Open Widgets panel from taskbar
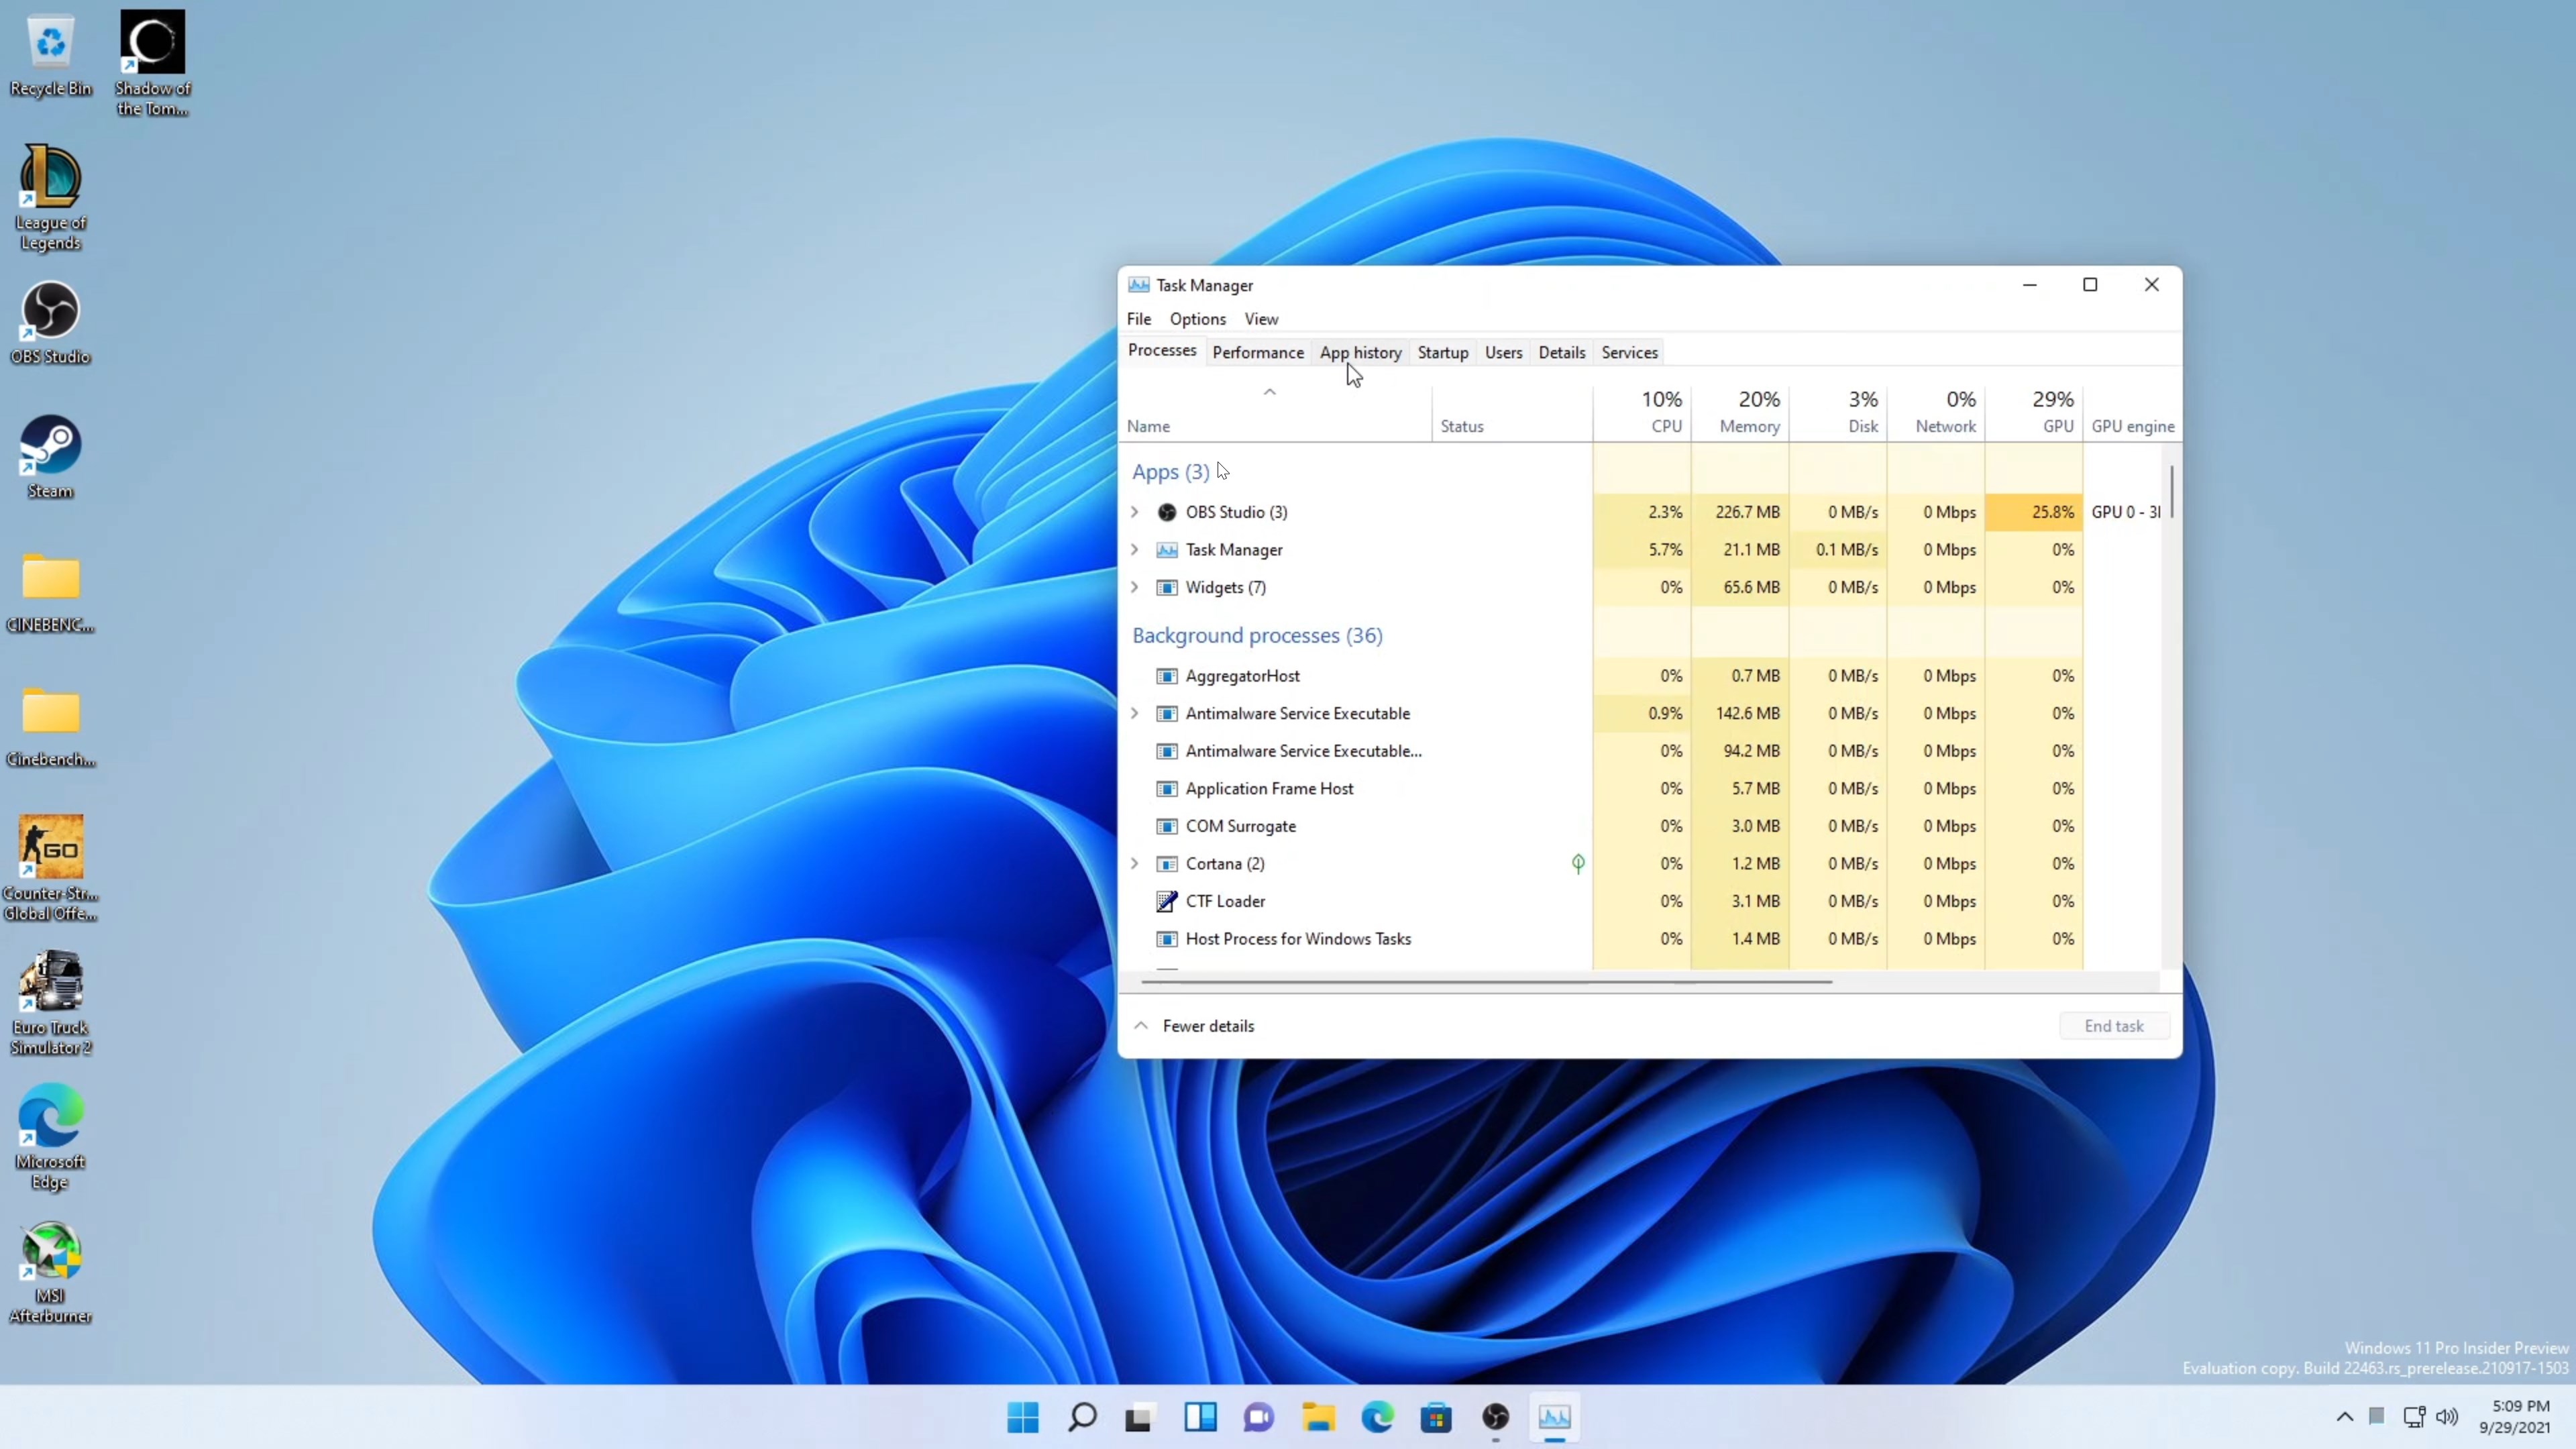Screen dimensions: 2576x1449 [x=1200, y=1417]
